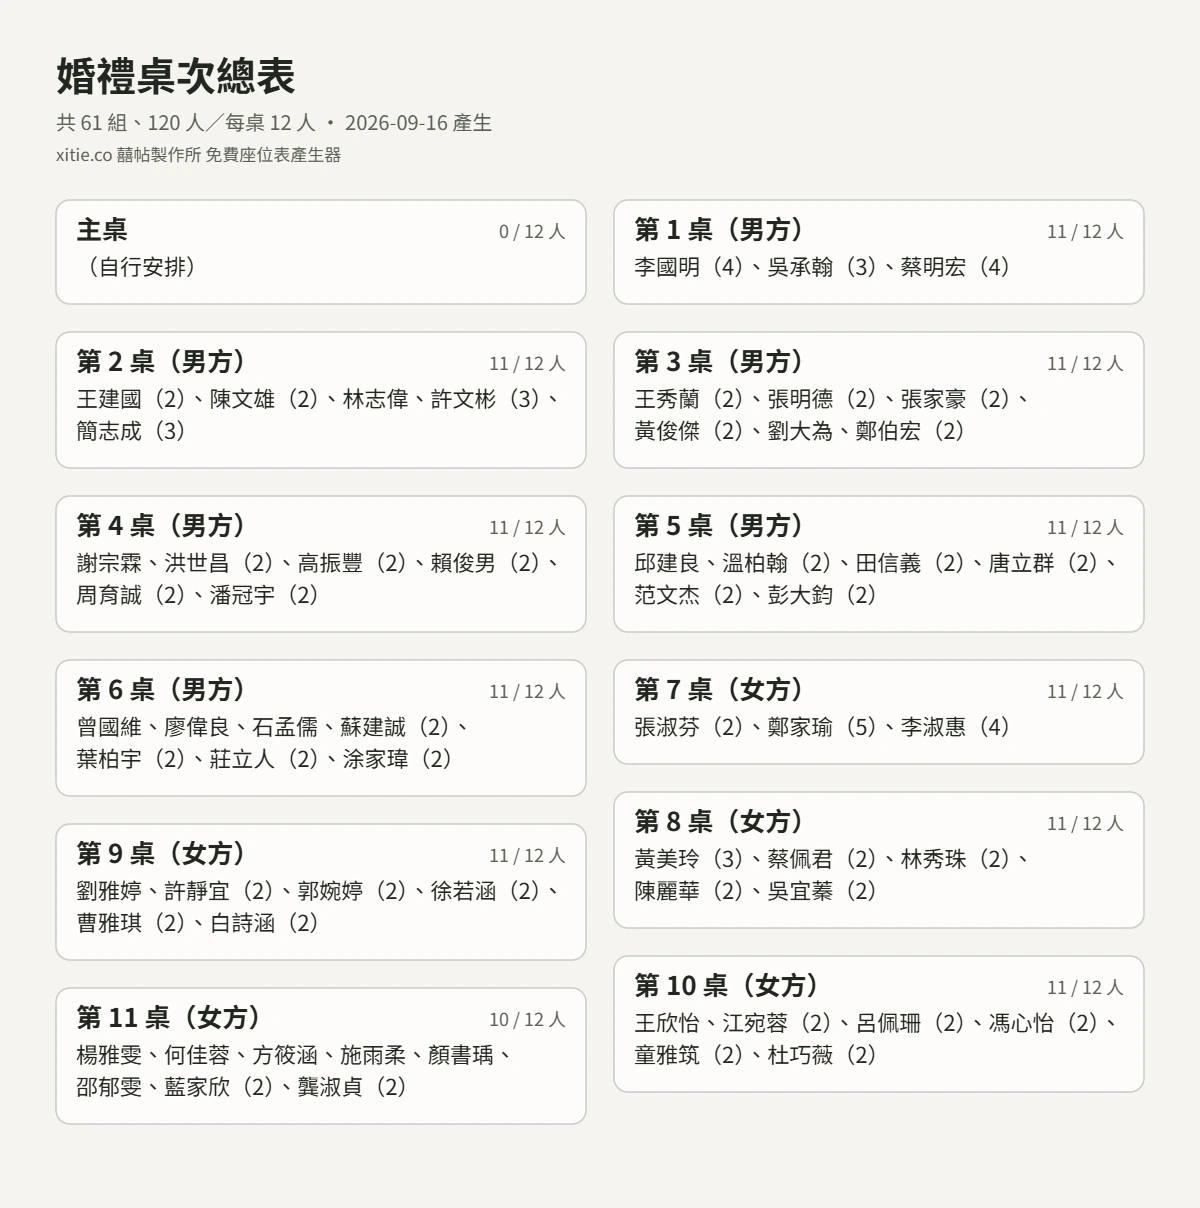Click the 11 / 12 人 count on 第 1 桌

(1085, 232)
